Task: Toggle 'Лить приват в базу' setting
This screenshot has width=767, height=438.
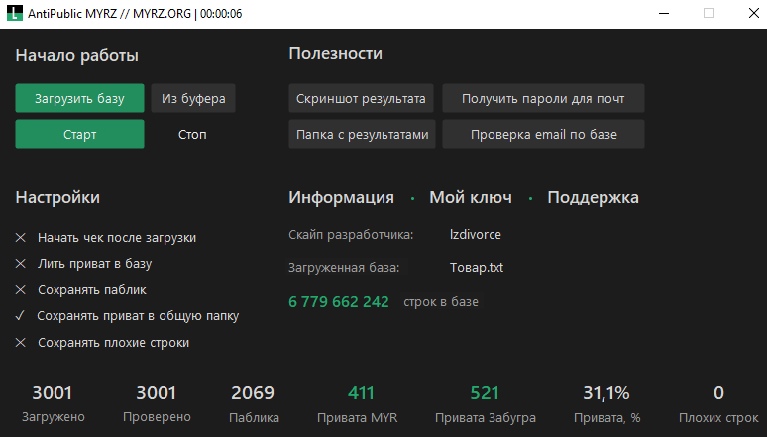Action: tap(21, 264)
